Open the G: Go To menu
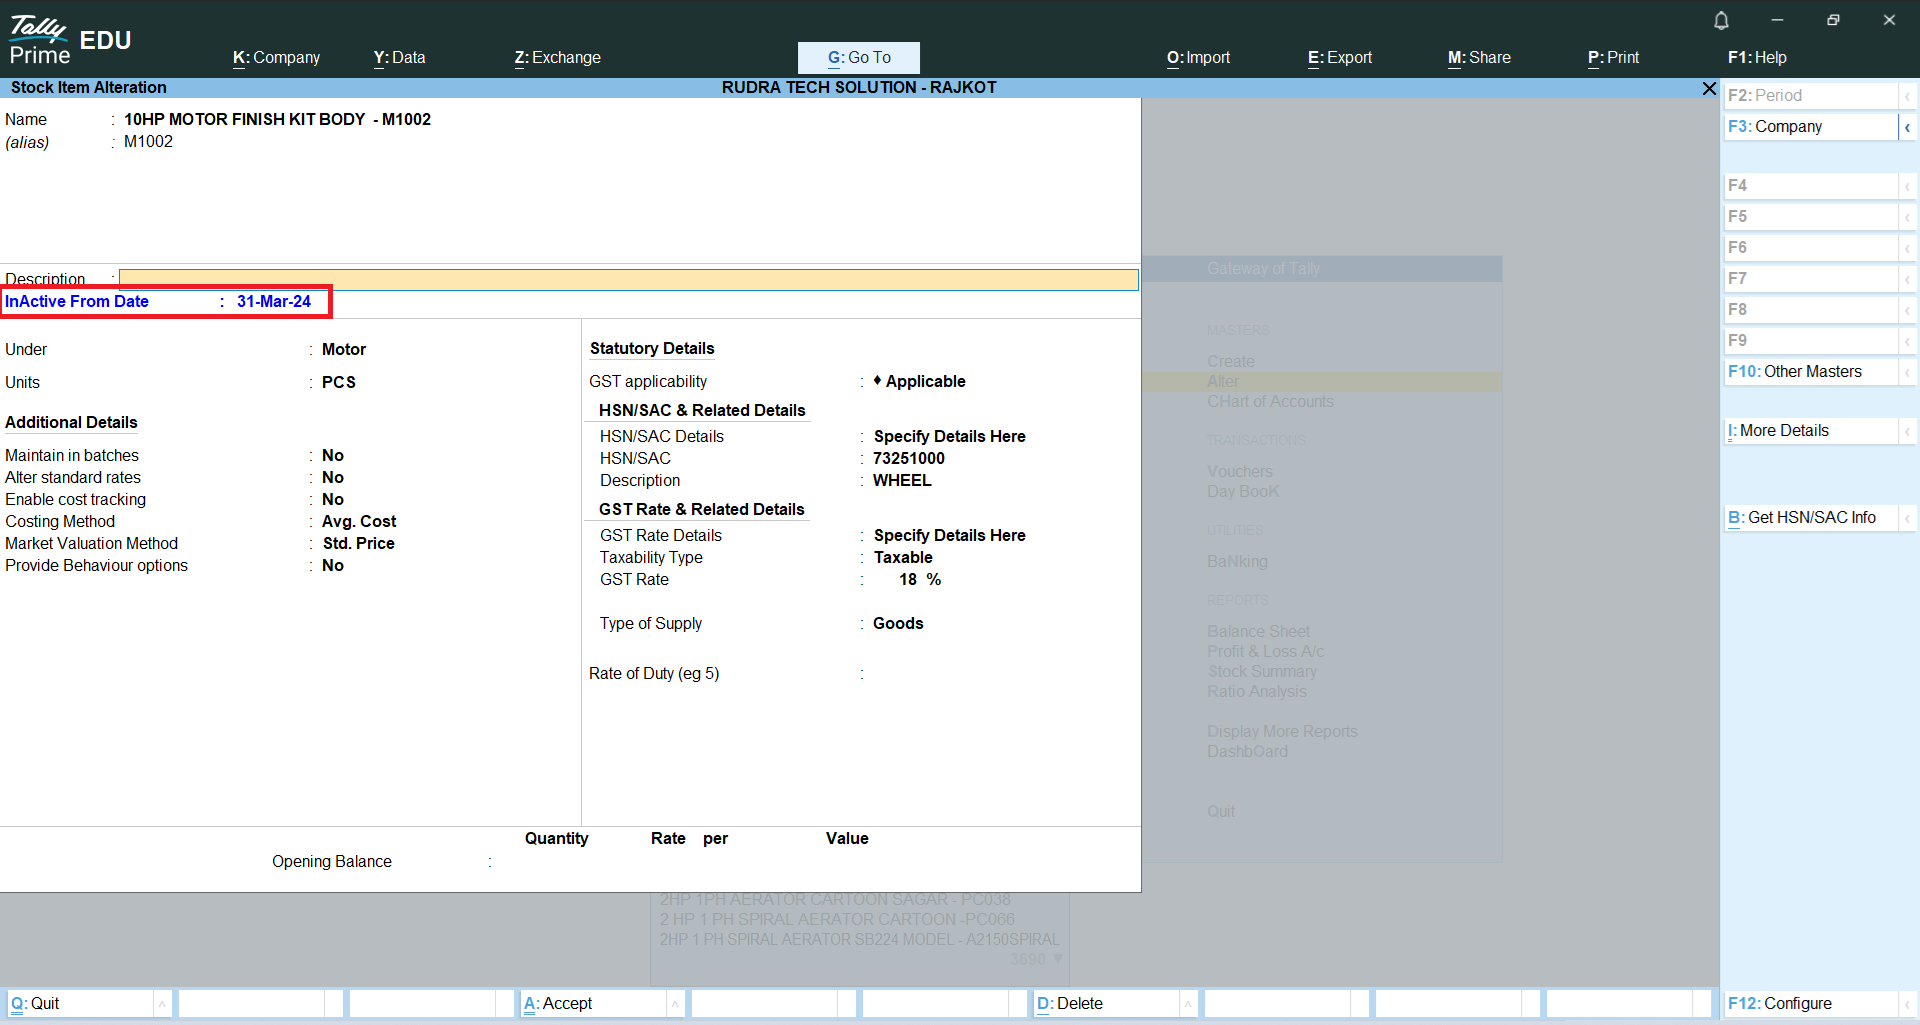The height and width of the screenshot is (1025, 1920). (x=858, y=58)
